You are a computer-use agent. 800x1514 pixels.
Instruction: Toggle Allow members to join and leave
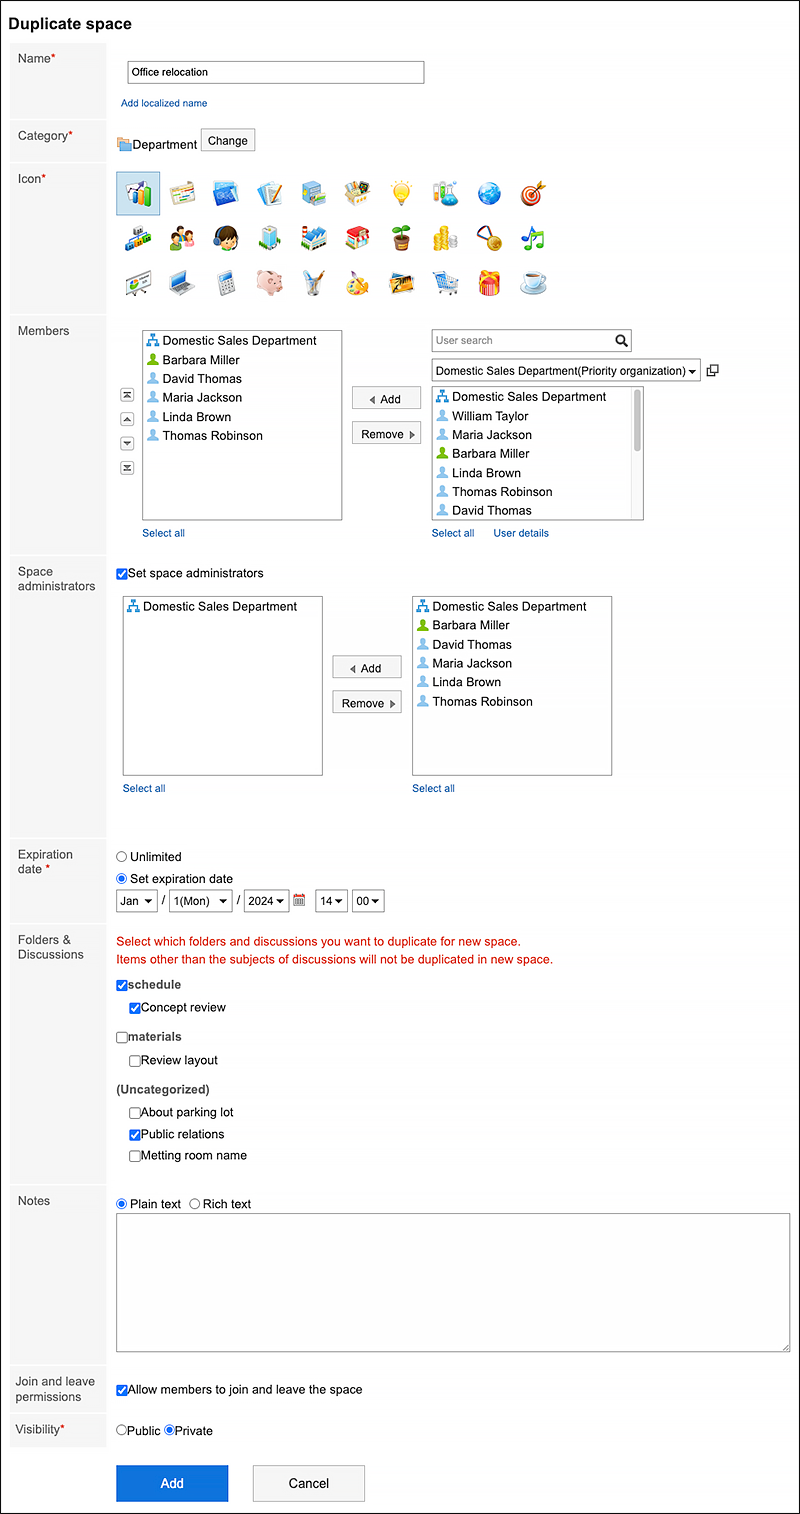pos(122,1390)
